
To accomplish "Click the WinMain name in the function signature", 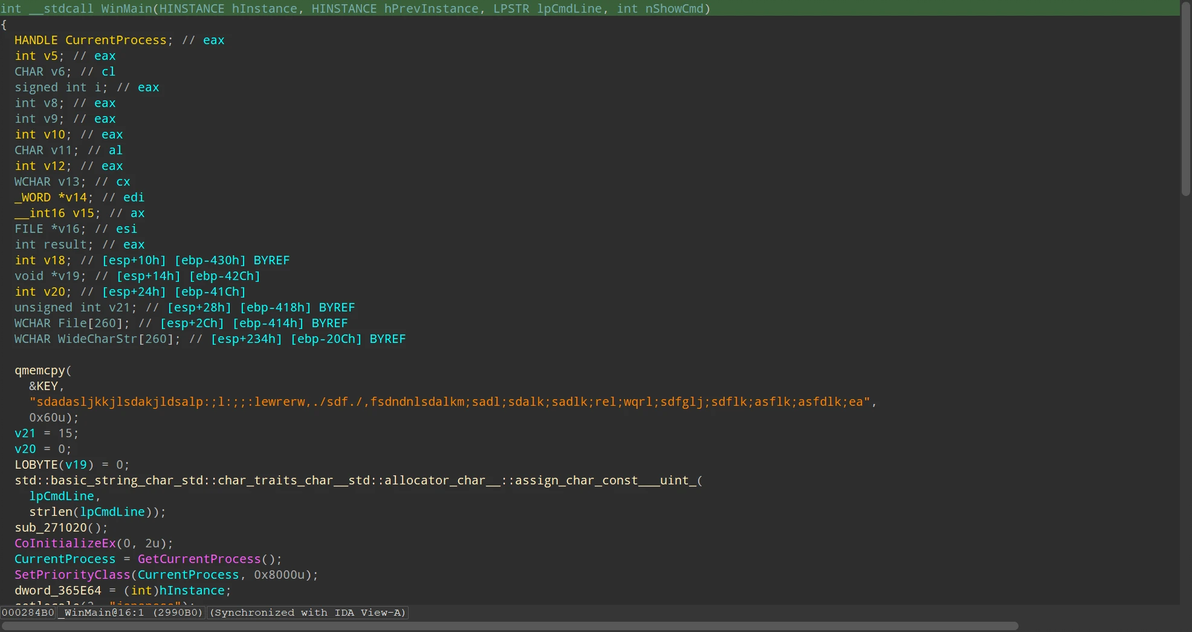I will (127, 8).
